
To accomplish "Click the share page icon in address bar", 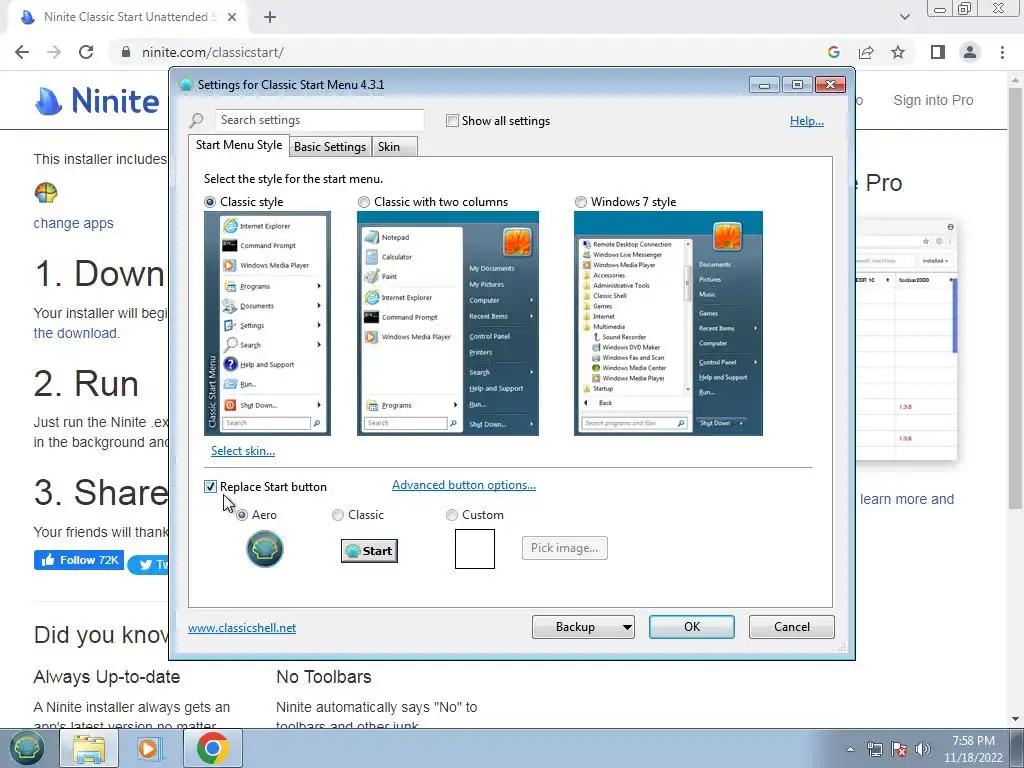I will 866,52.
